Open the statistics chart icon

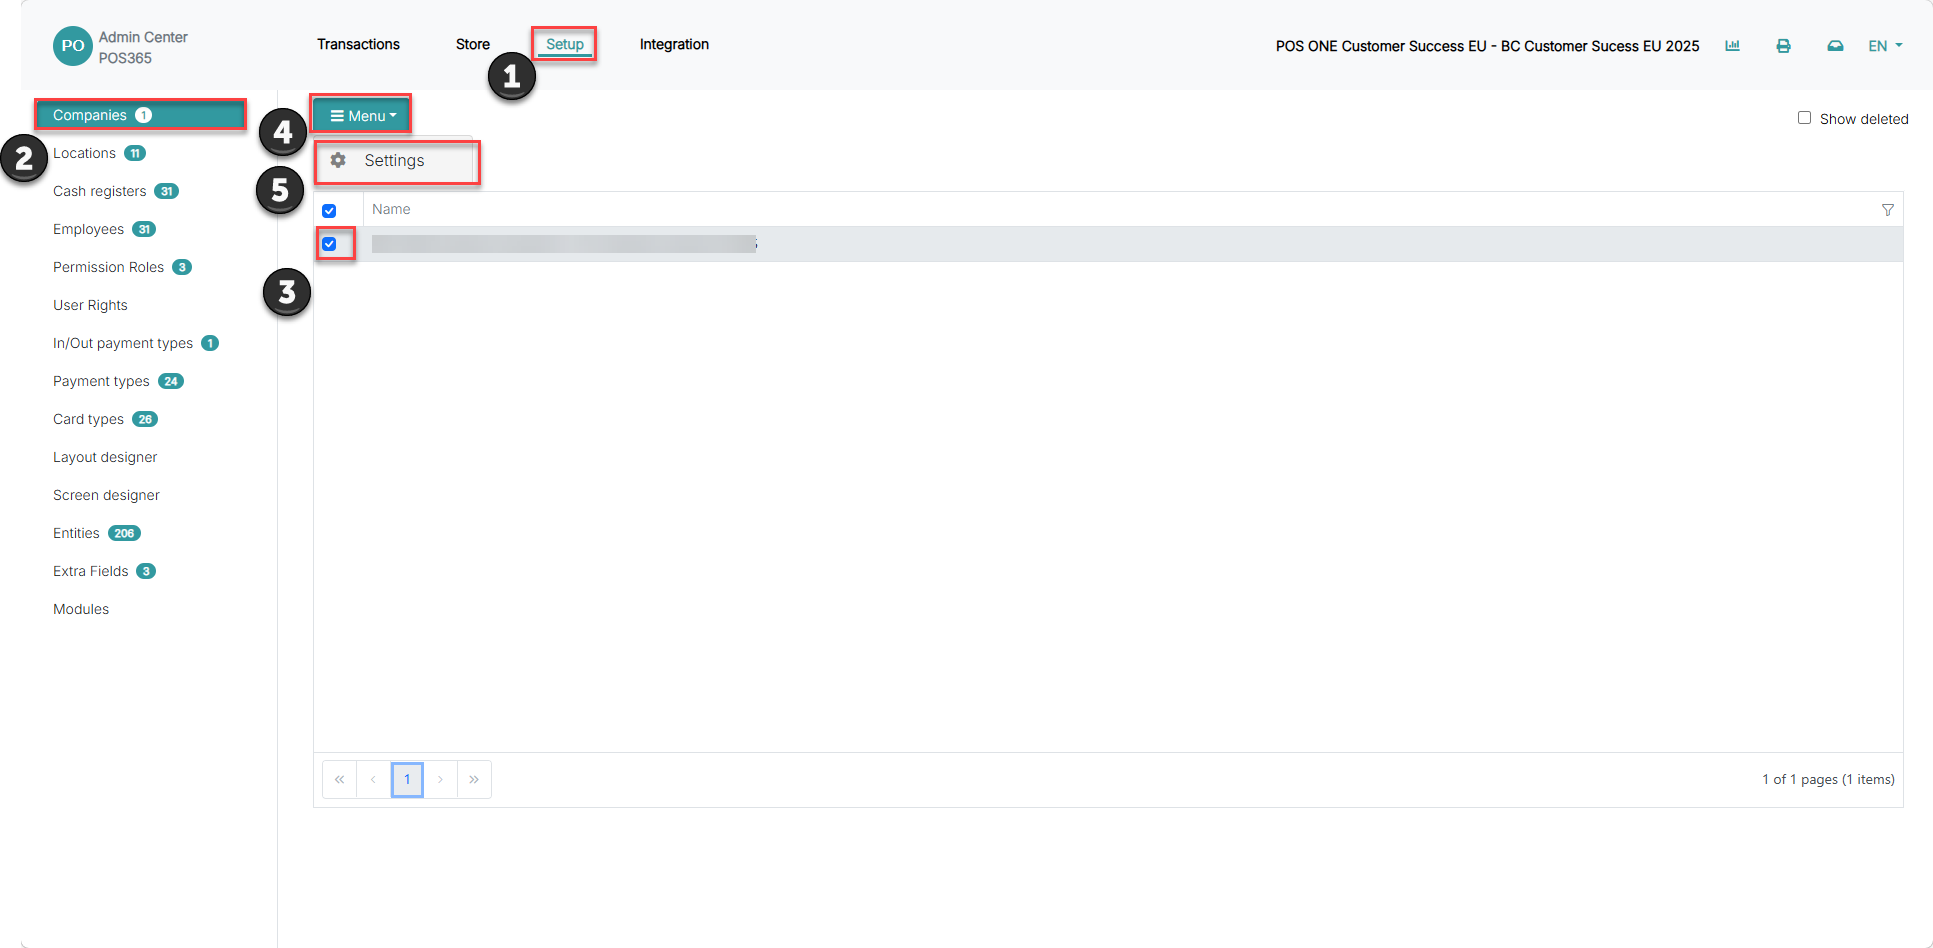tap(1732, 45)
